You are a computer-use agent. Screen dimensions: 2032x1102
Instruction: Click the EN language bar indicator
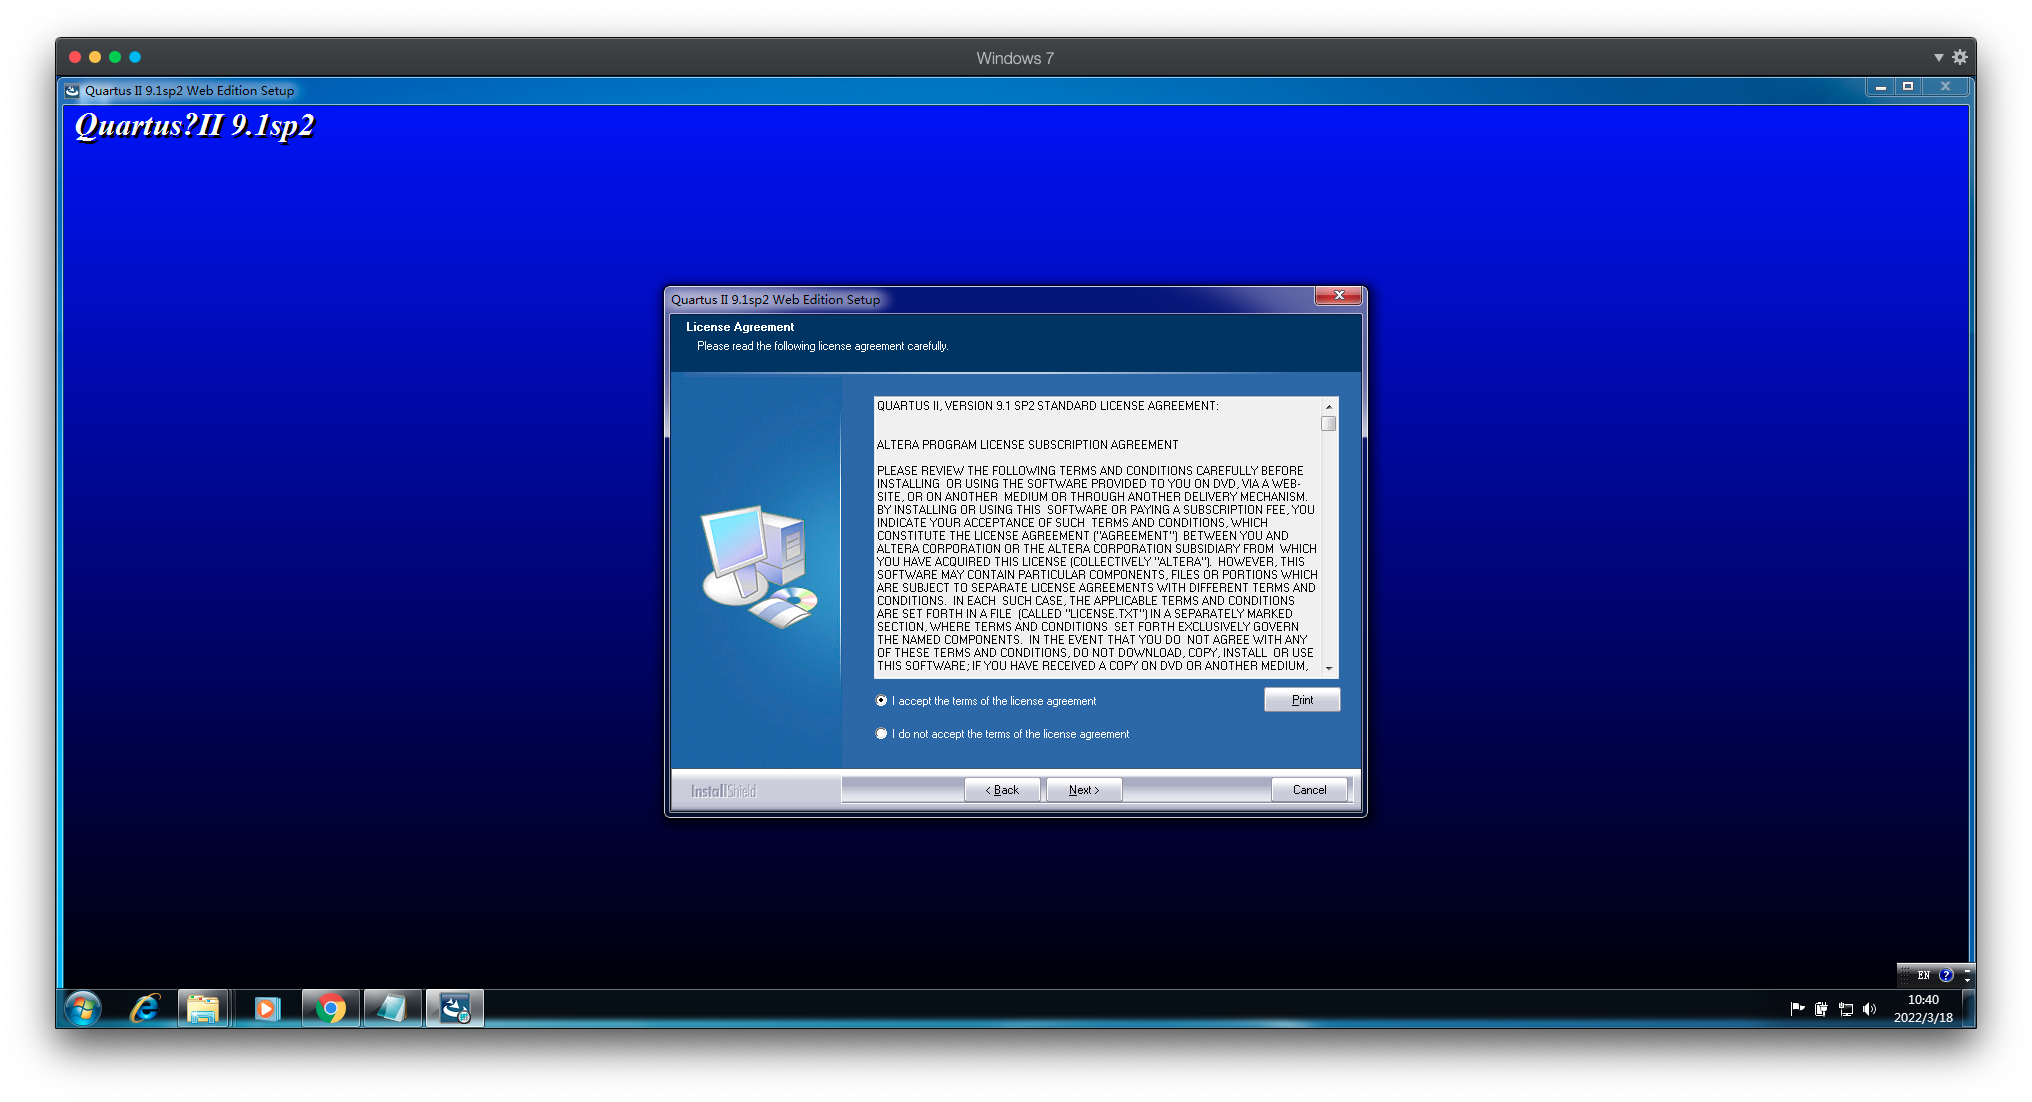coord(1924,975)
